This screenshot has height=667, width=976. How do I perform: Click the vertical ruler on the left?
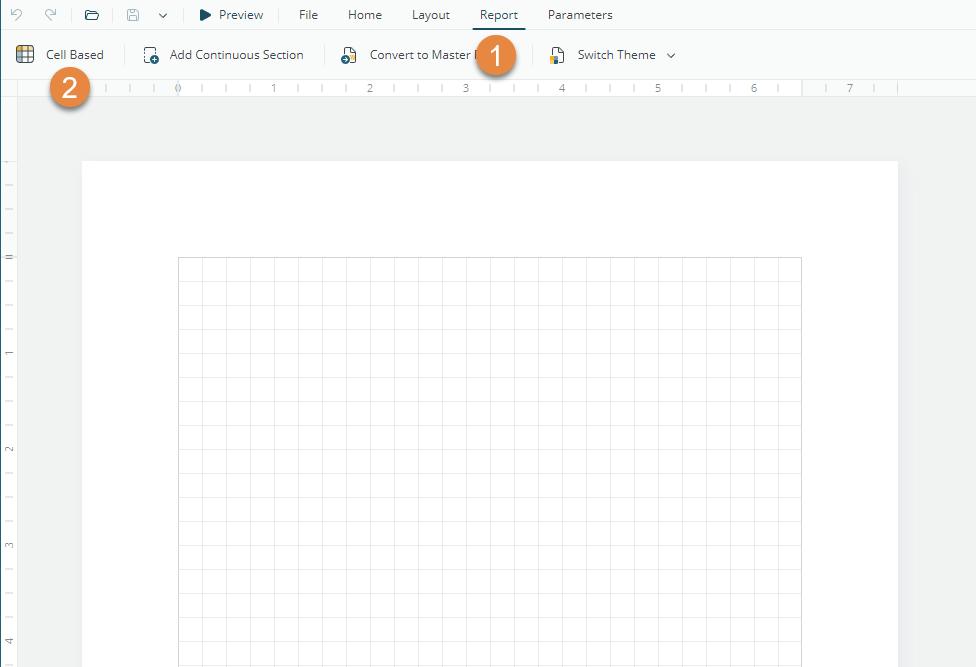[x=9, y=400]
